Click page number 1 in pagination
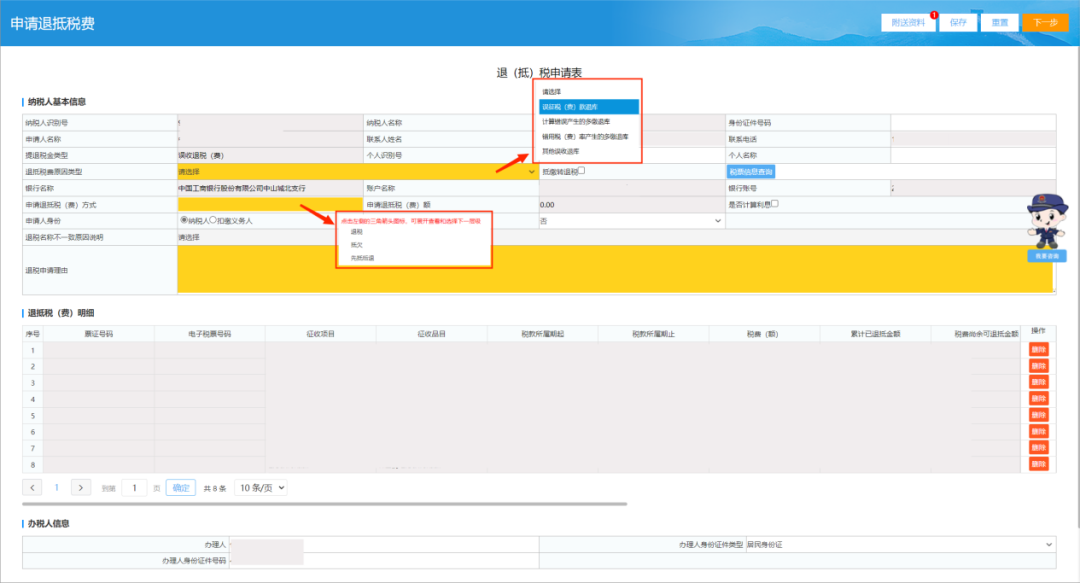The image size is (1080, 583). coord(56,488)
